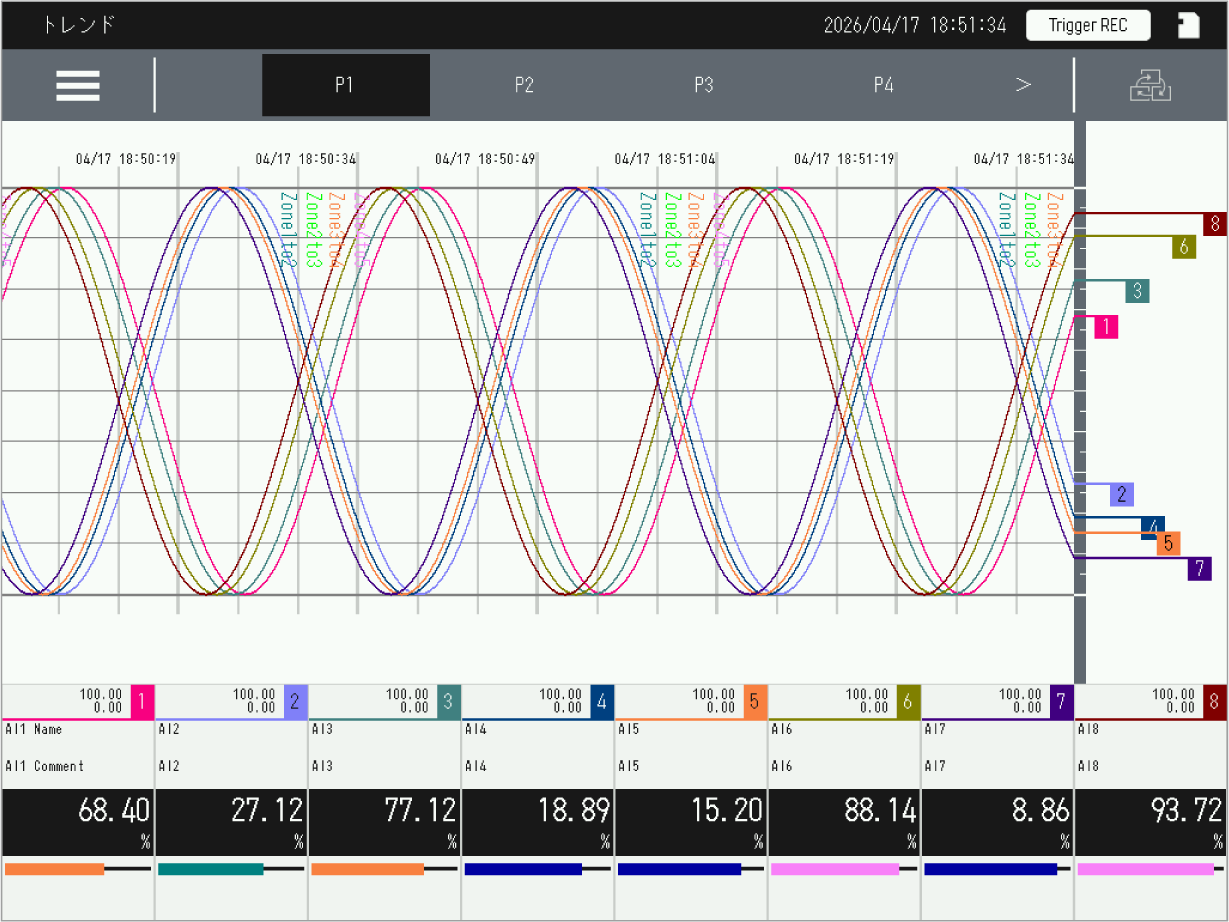Click the bar graph under 93.72 reading
The image size is (1229, 922).
tap(1151, 869)
